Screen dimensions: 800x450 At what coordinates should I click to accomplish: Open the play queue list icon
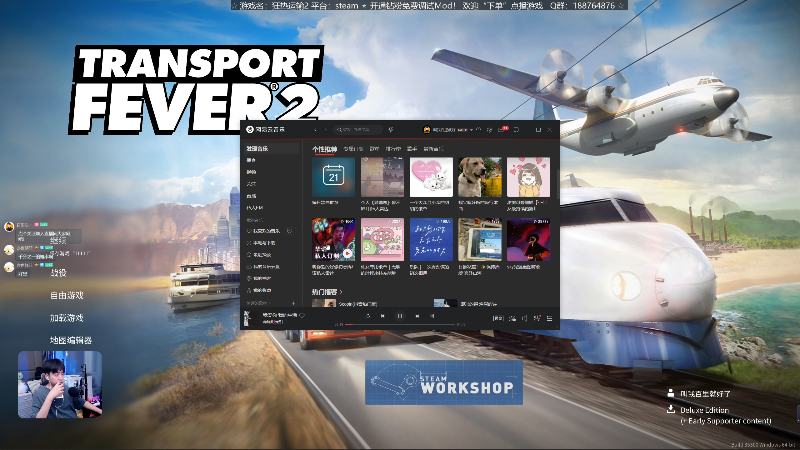549,318
